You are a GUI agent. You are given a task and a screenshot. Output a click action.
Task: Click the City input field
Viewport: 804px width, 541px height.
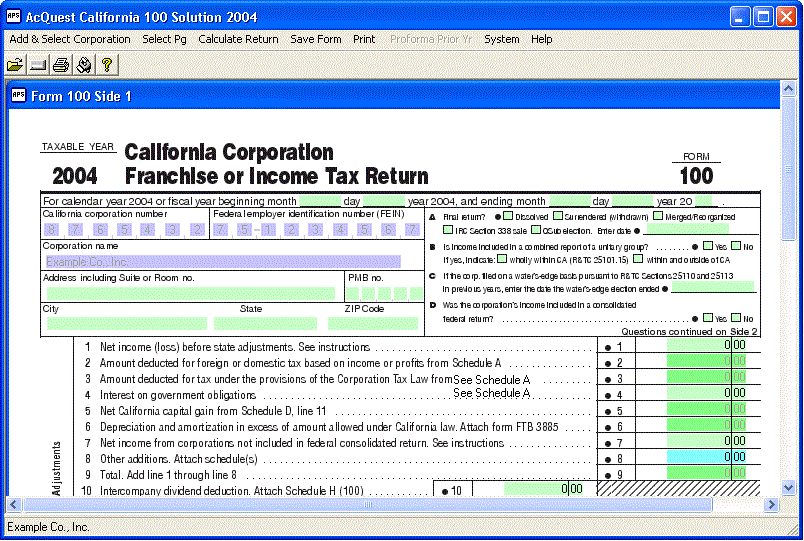[x=127, y=324]
